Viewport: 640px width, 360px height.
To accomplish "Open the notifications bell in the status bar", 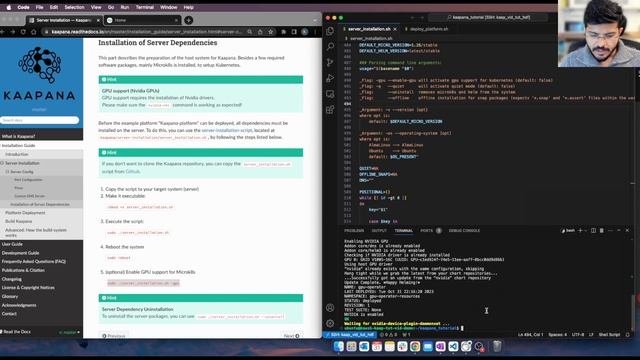I will 628,335.
